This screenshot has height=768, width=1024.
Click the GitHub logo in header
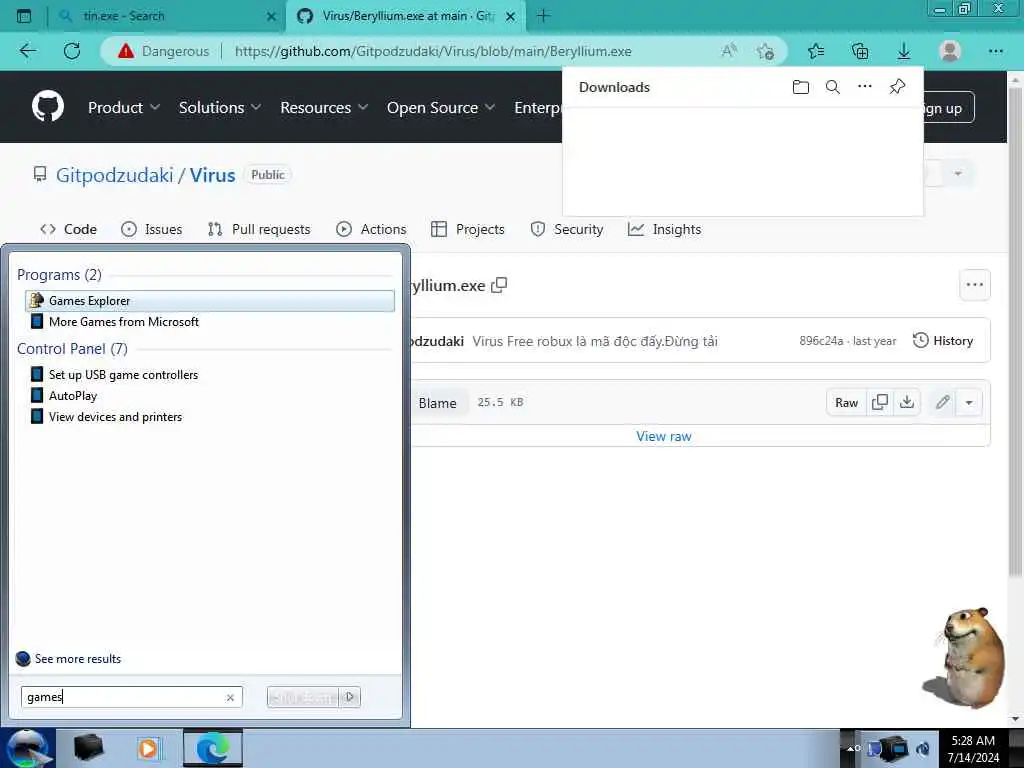pos(48,106)
